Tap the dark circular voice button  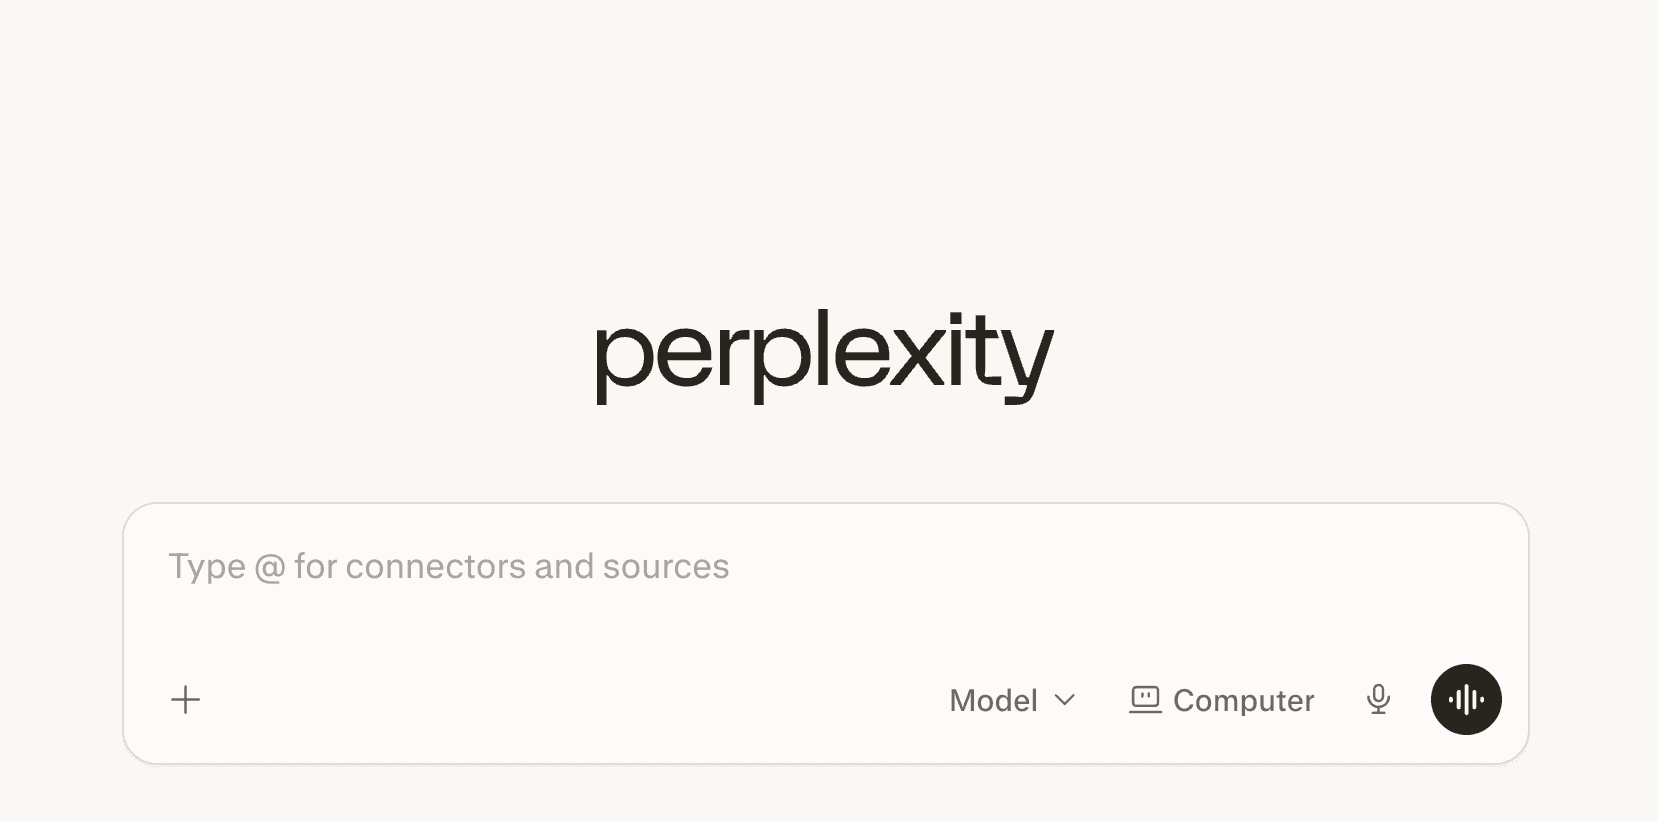point(1466,699)
